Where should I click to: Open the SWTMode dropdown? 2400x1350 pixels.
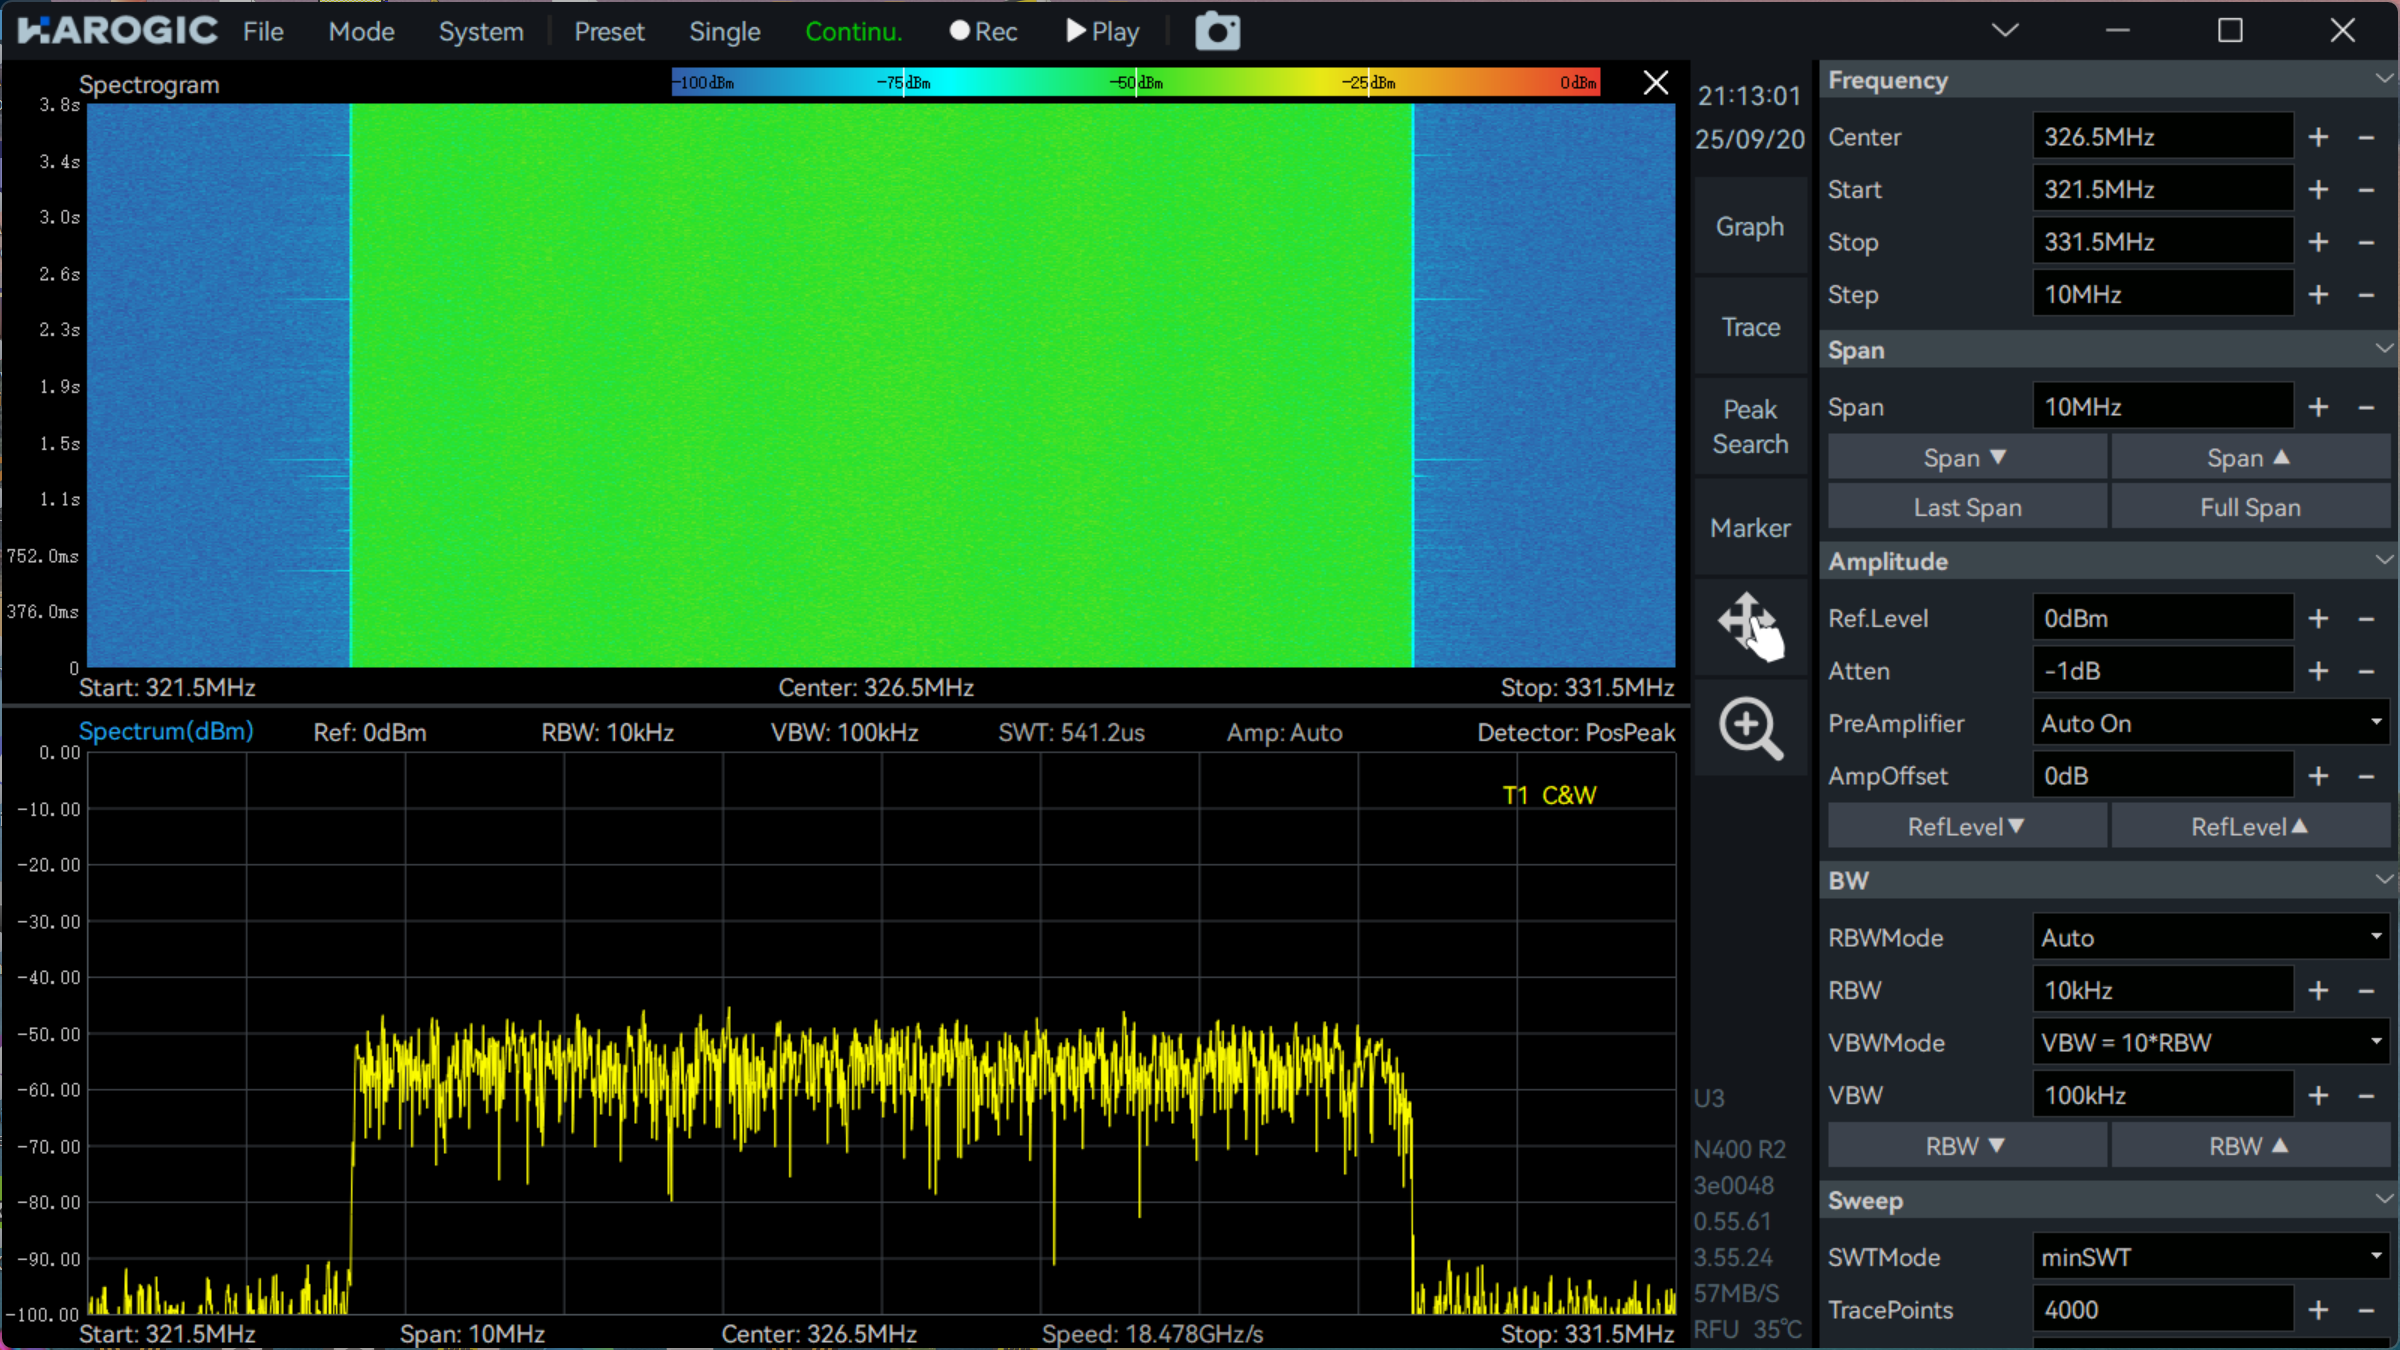2210,1257
